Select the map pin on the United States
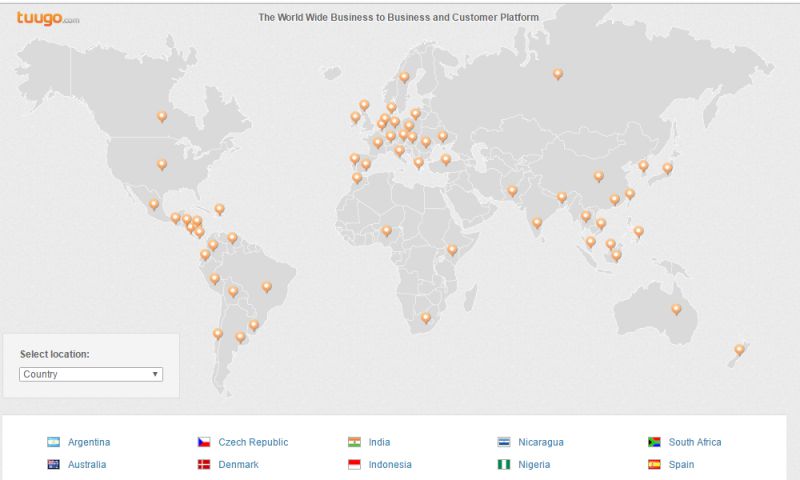Image resolution: width=800 pixels, height=480 pixels. 162,165
